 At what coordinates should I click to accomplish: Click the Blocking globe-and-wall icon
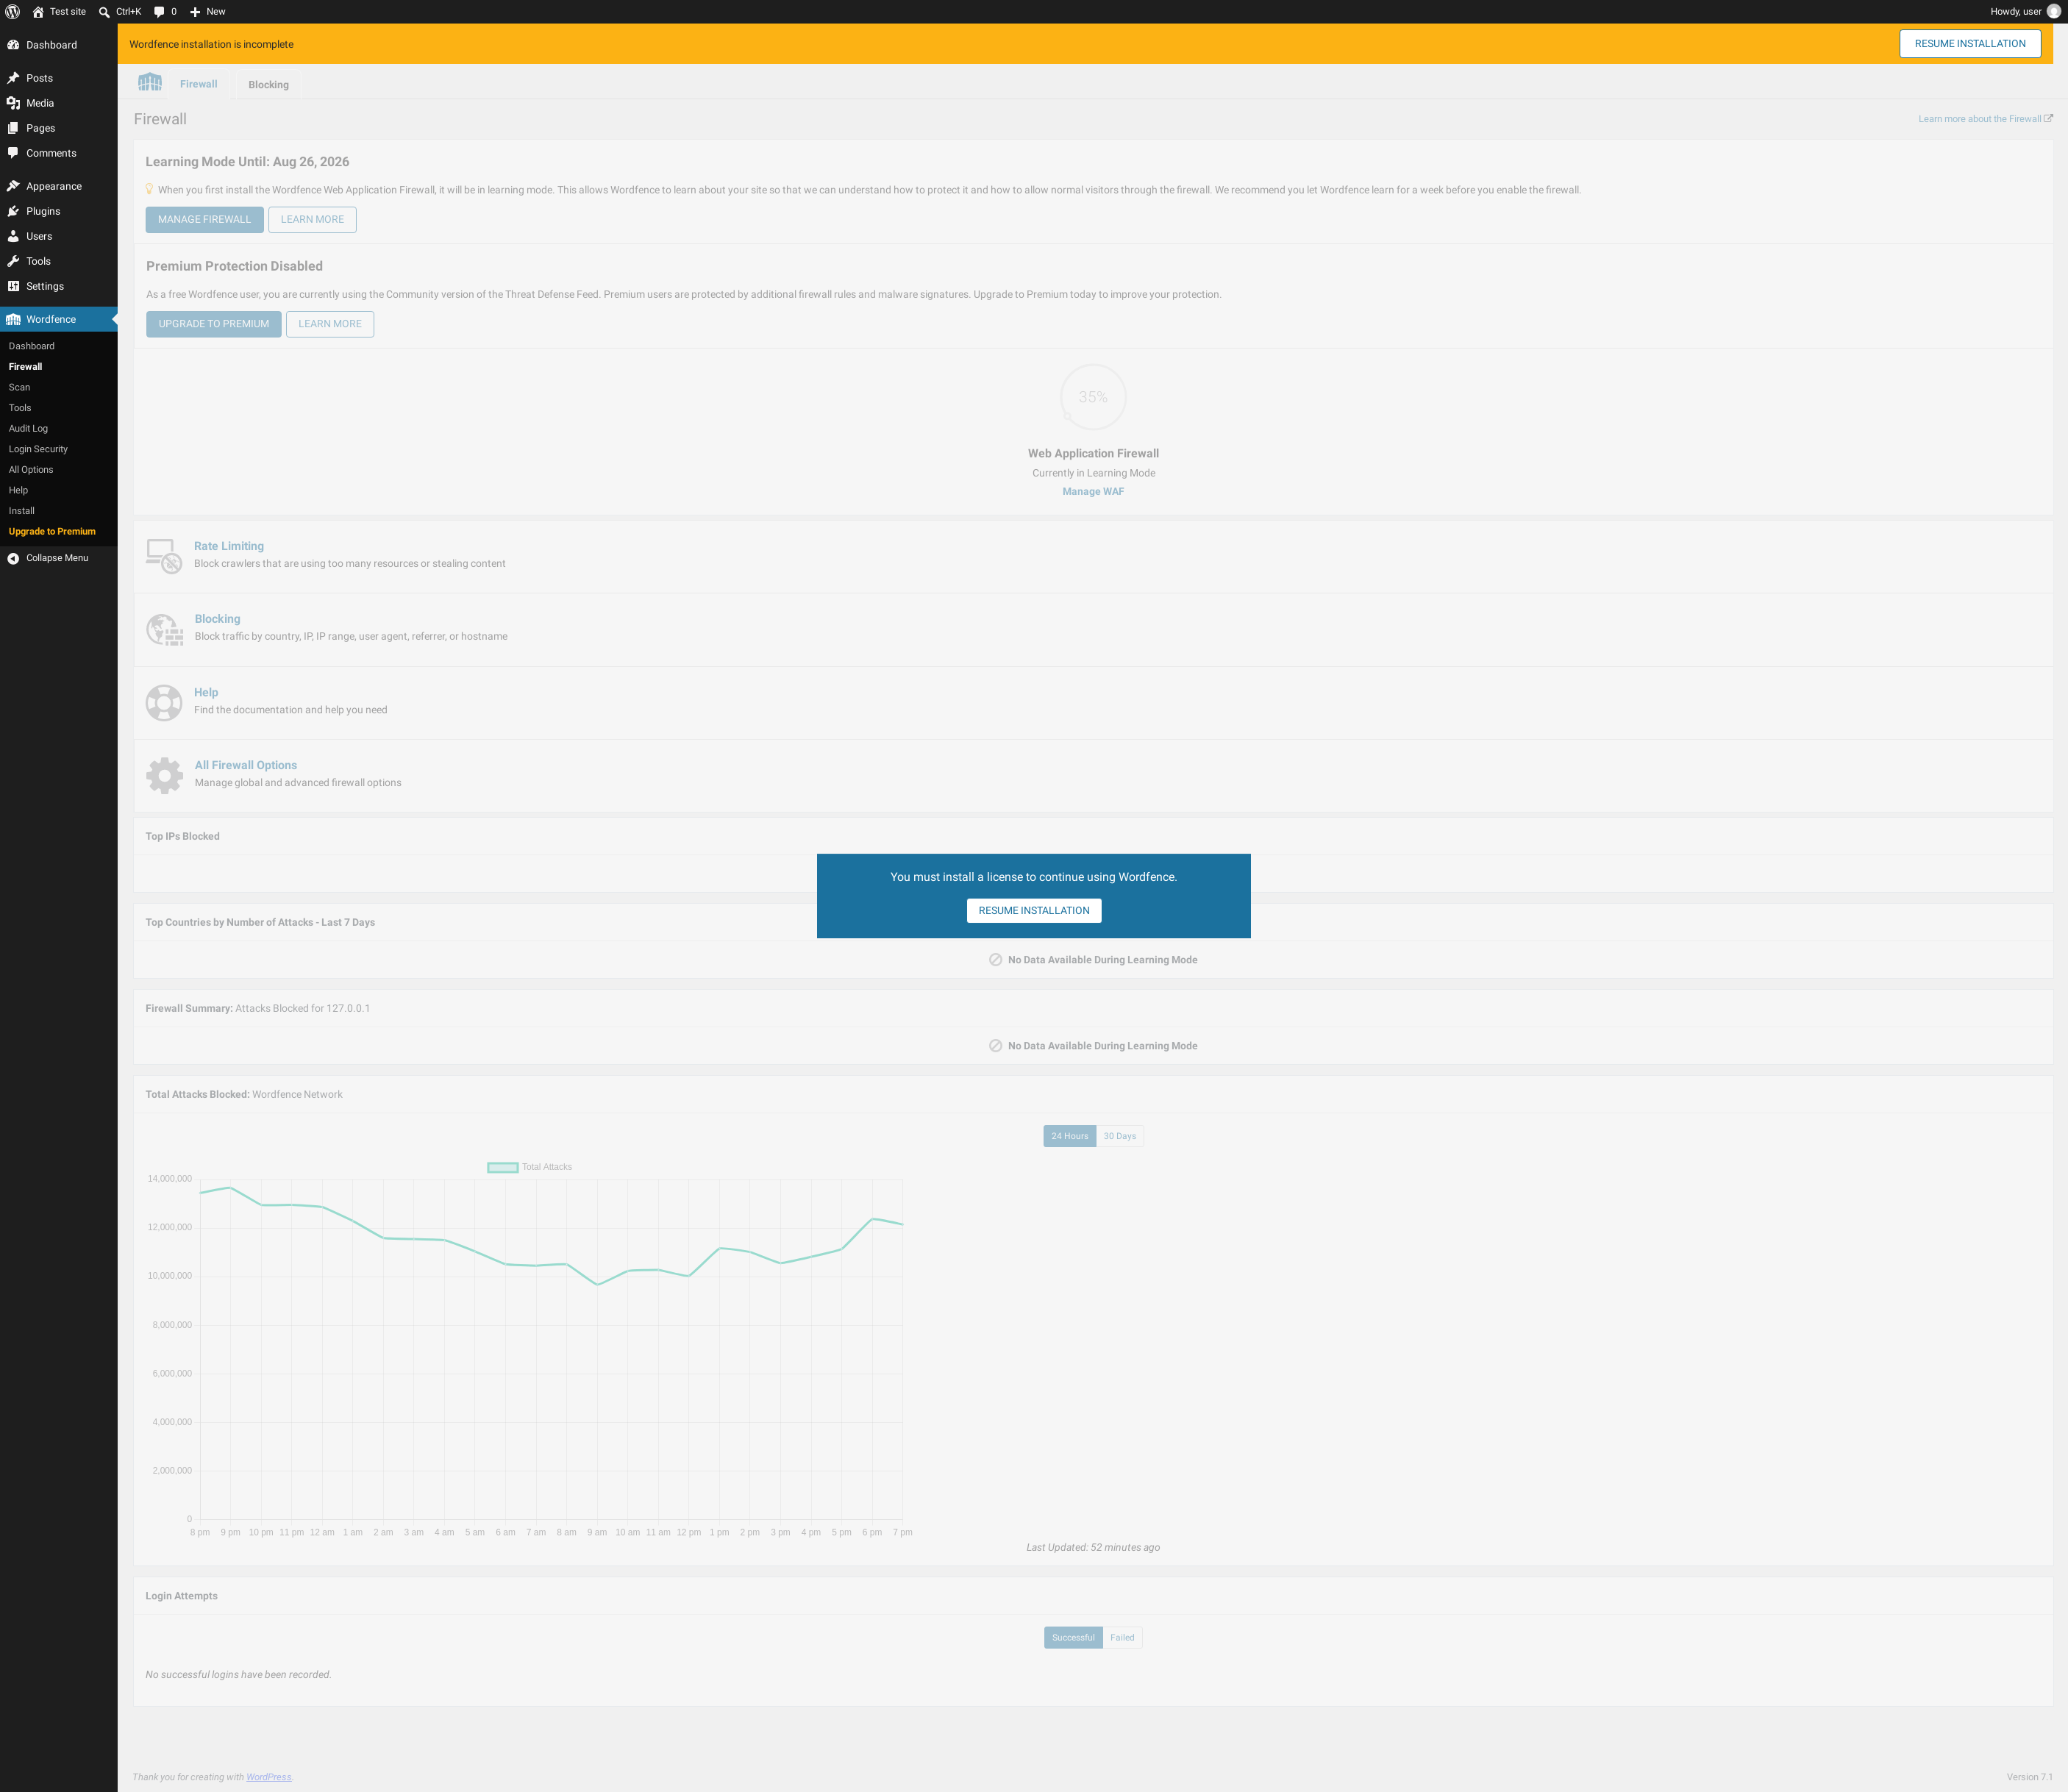click(x=164, y=629)
